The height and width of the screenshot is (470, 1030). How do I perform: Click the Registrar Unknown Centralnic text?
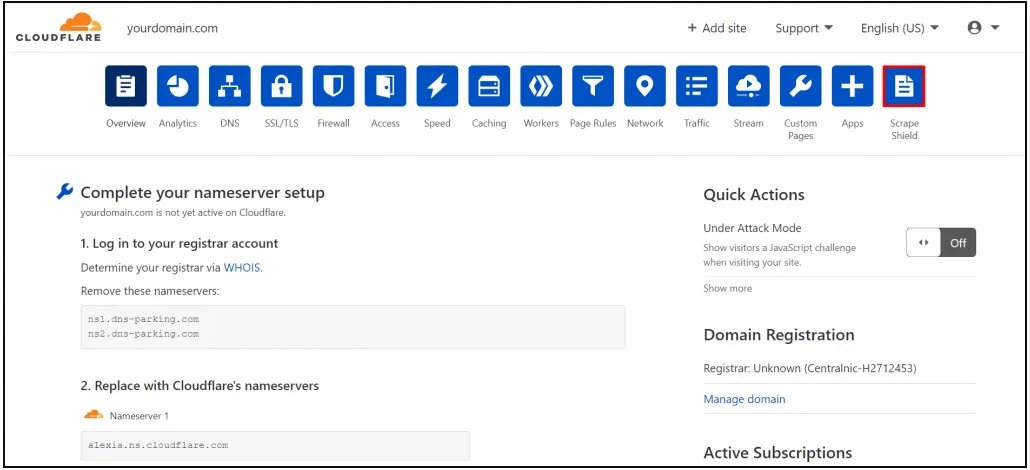(x=810, y=368)
